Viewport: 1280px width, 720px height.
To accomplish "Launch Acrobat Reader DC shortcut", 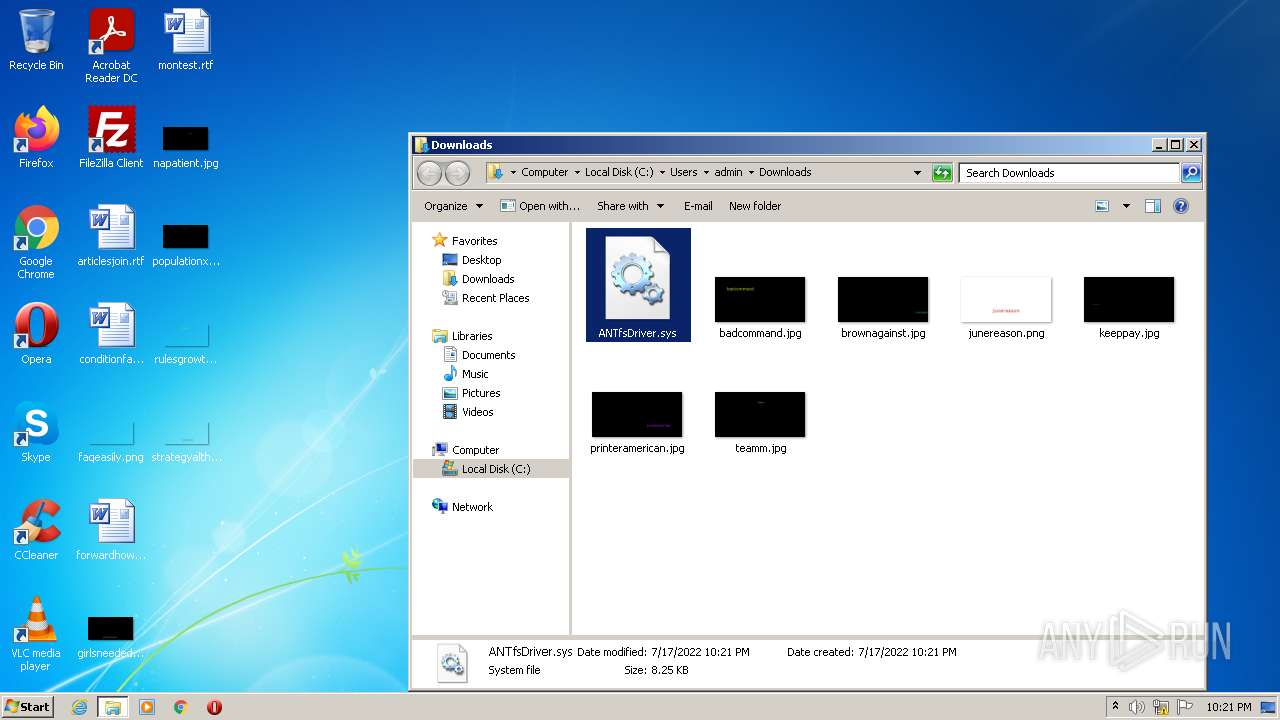I will click(x=111, y=46).
